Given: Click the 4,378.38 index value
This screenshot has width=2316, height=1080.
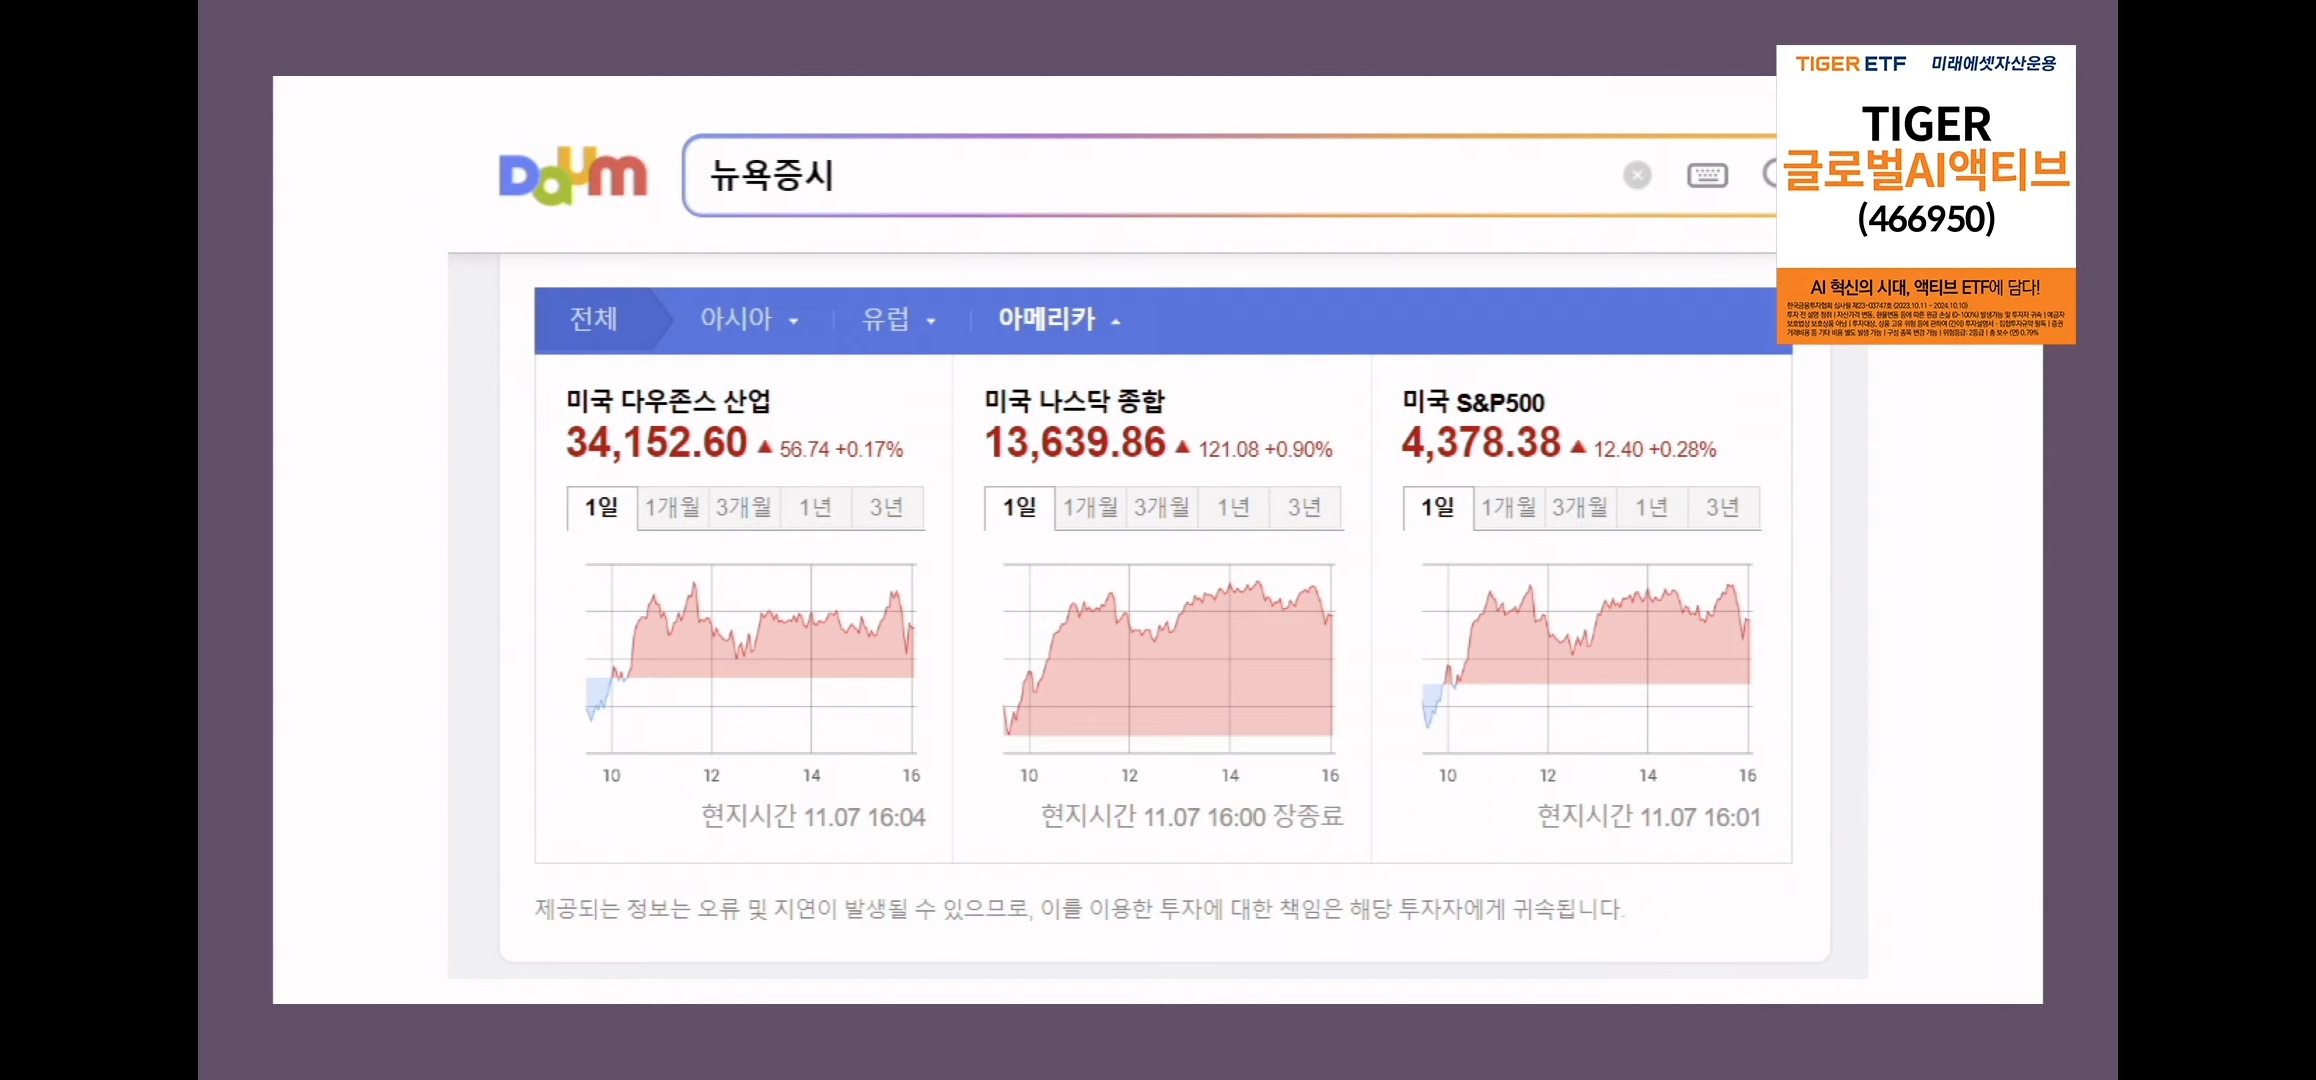Looking at the screenshot, I should click(x=1481, y=443).
